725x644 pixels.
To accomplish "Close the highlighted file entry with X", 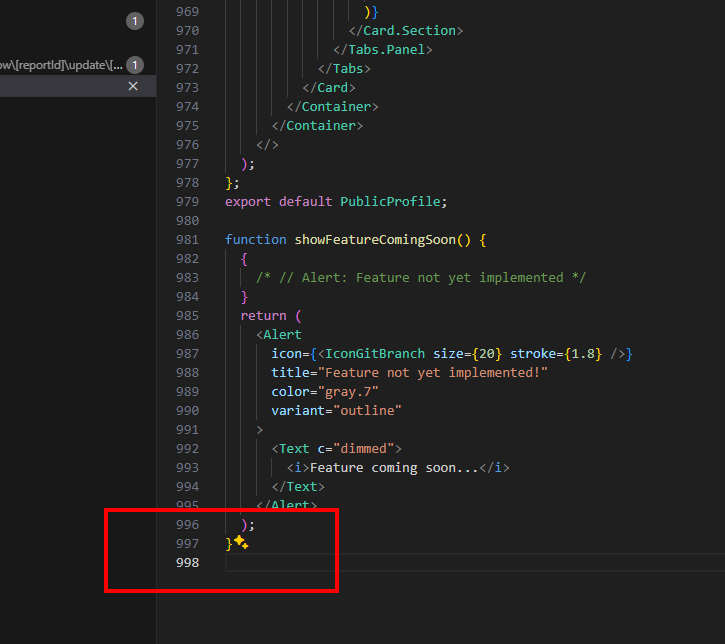I will pos(133,86).
